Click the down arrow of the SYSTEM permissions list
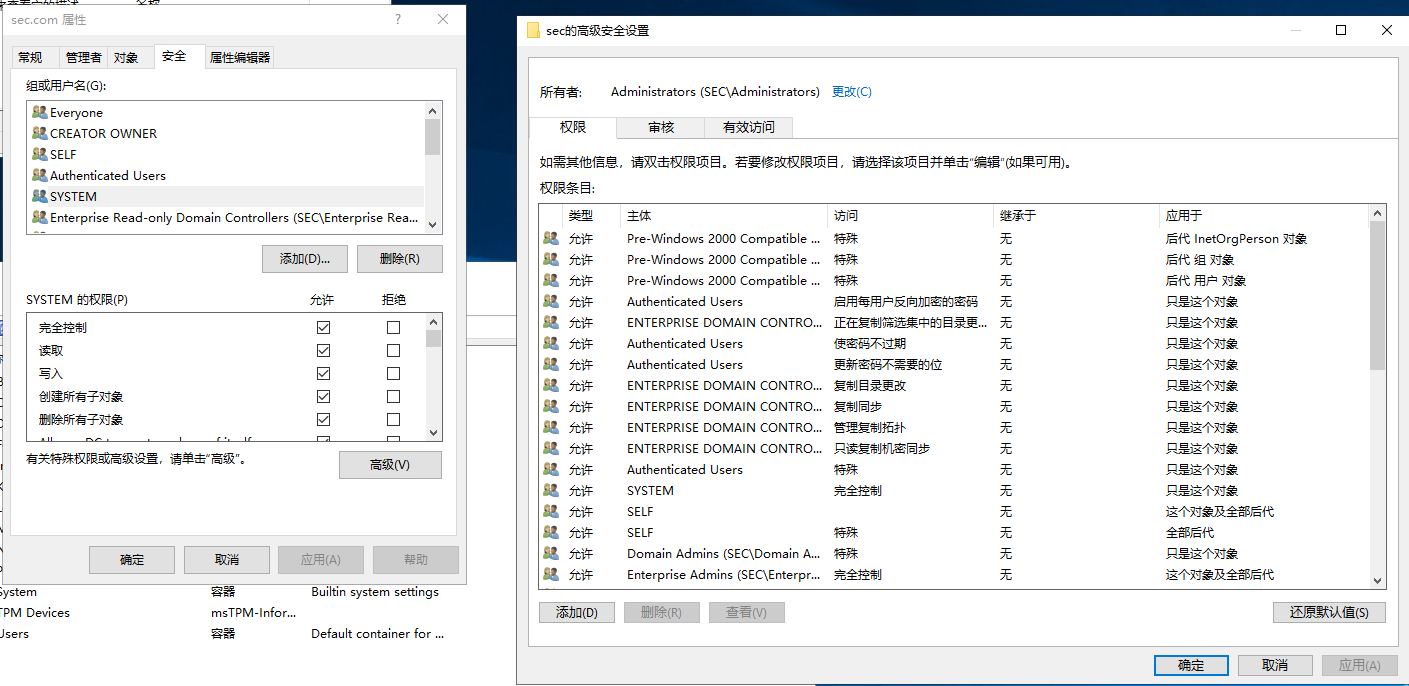Image resolution: width=1409 pixels, height=686 pixels. [433, 433]
